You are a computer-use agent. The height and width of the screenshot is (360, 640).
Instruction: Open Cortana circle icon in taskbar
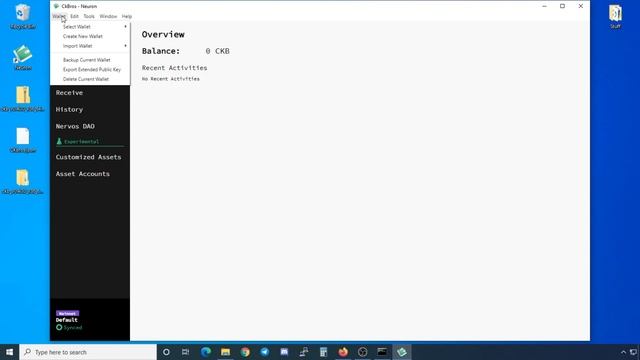[166, 352]
